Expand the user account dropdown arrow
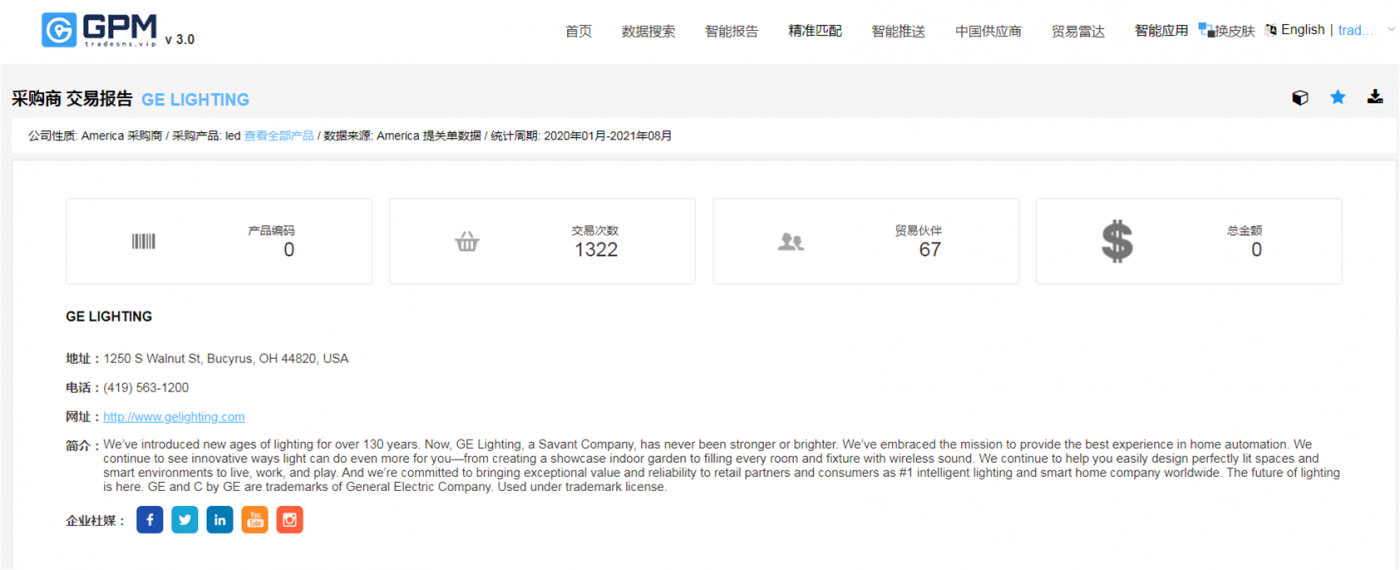 pyautogui.click(x=1391, y=30)
